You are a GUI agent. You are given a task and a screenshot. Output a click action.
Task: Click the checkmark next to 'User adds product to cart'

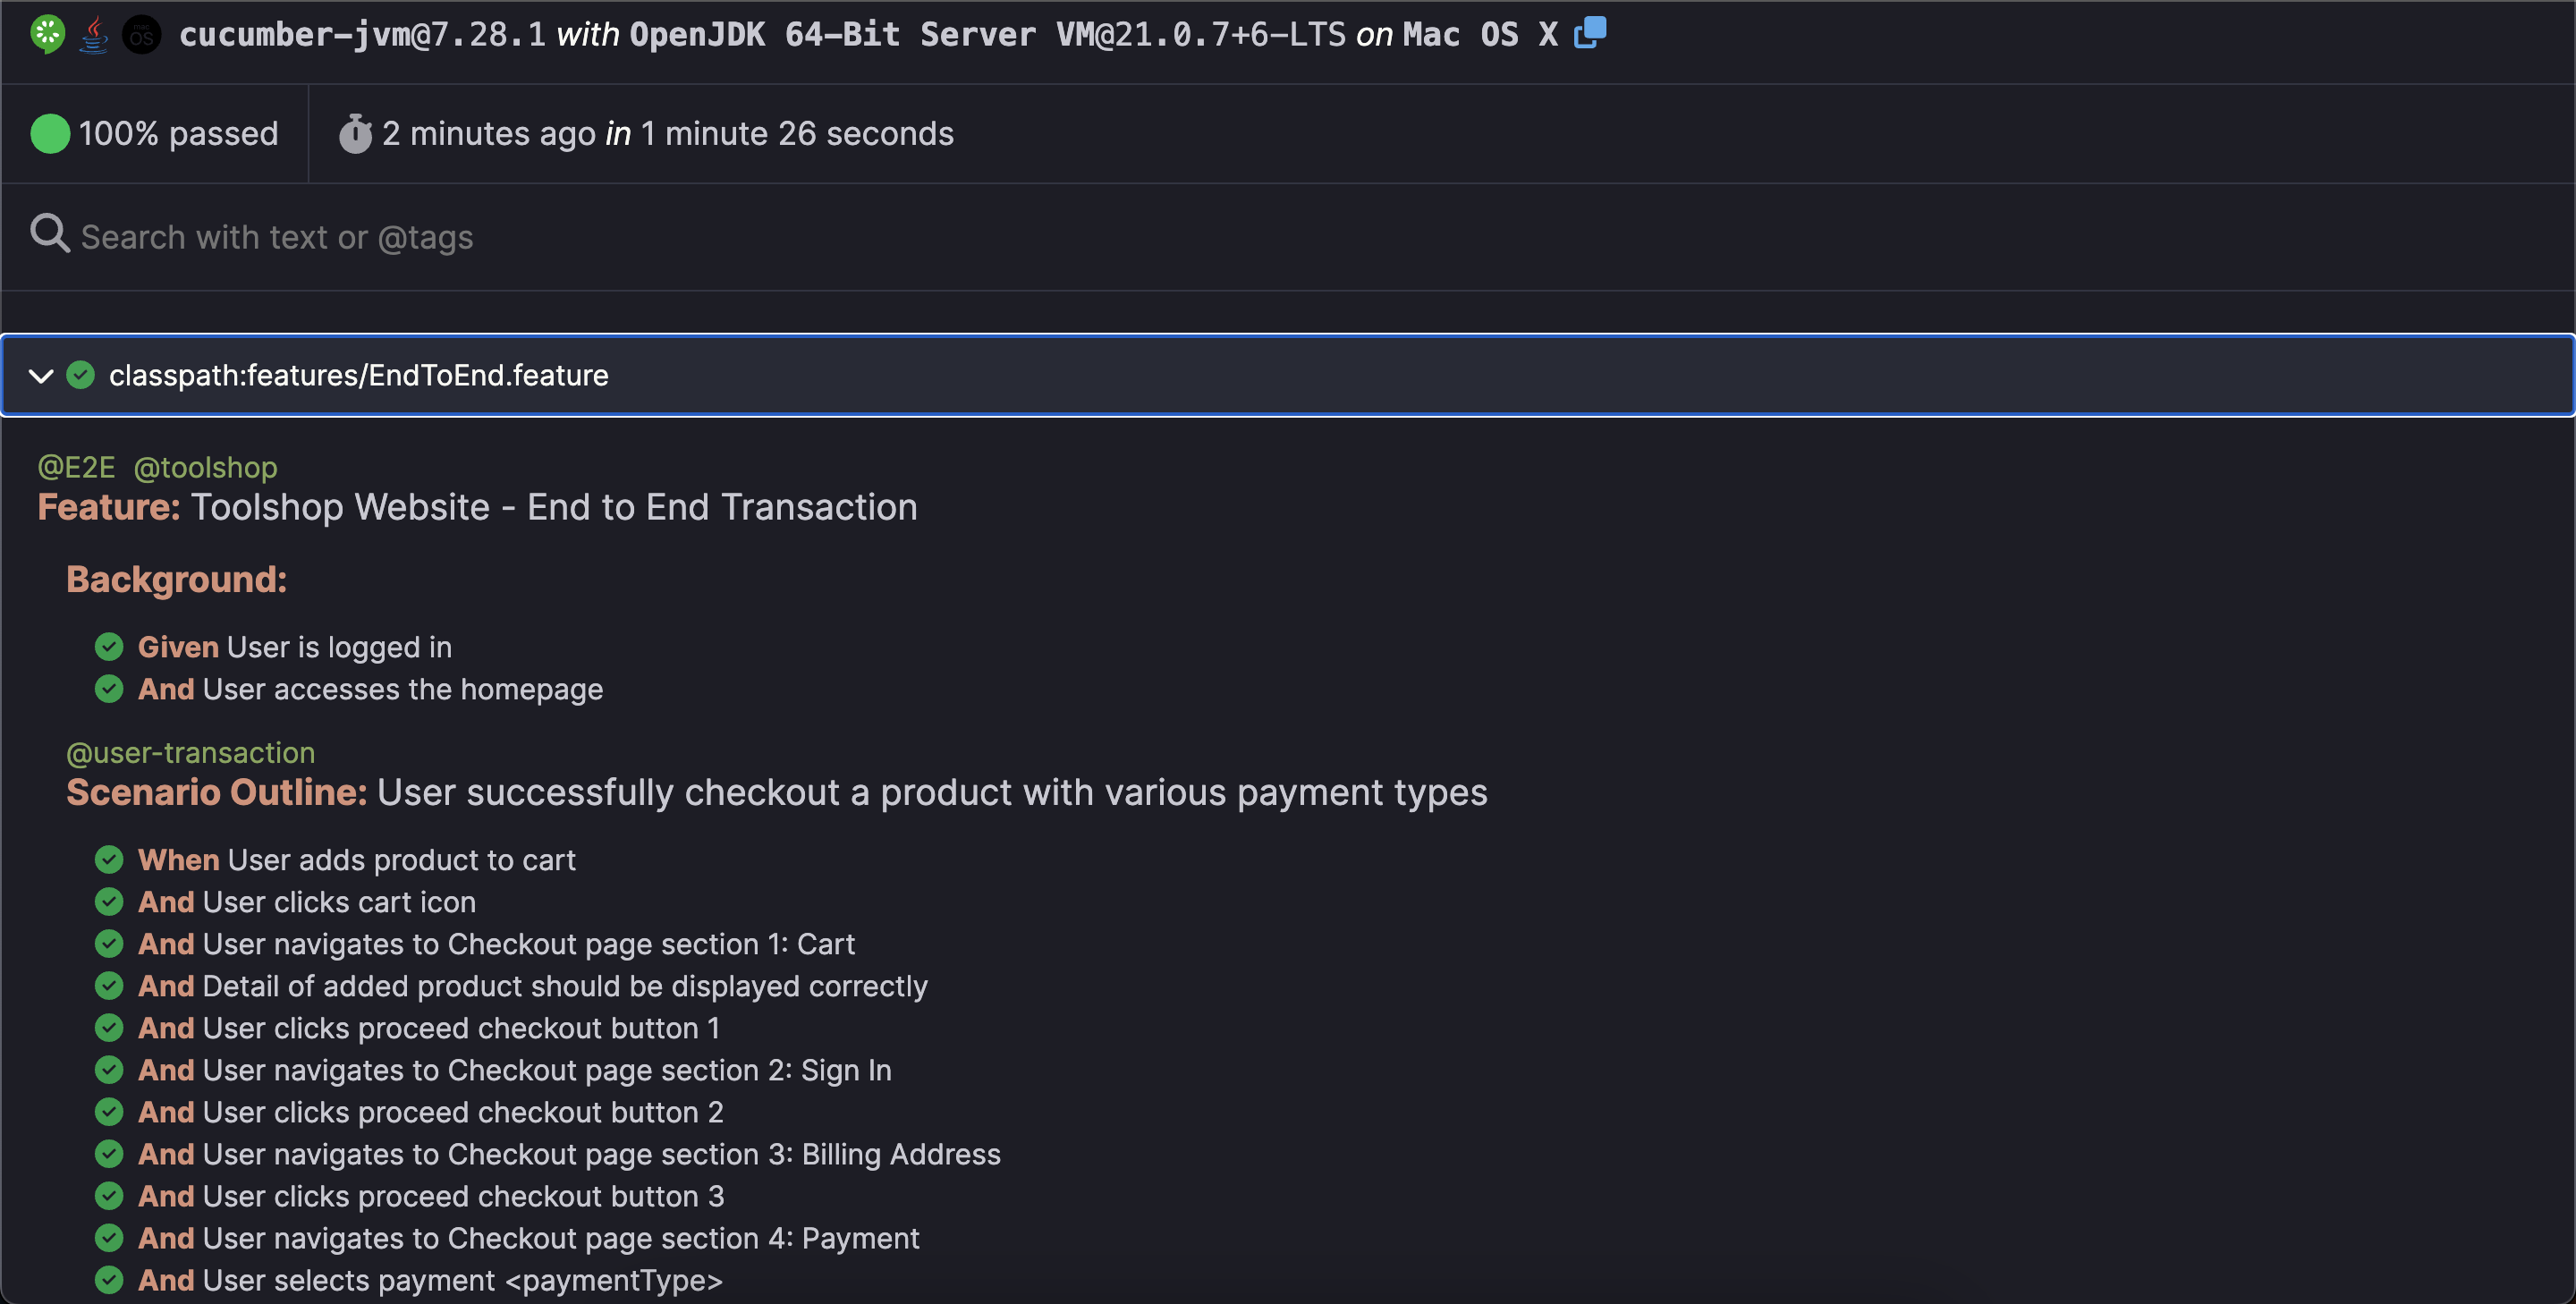(109, 860)
